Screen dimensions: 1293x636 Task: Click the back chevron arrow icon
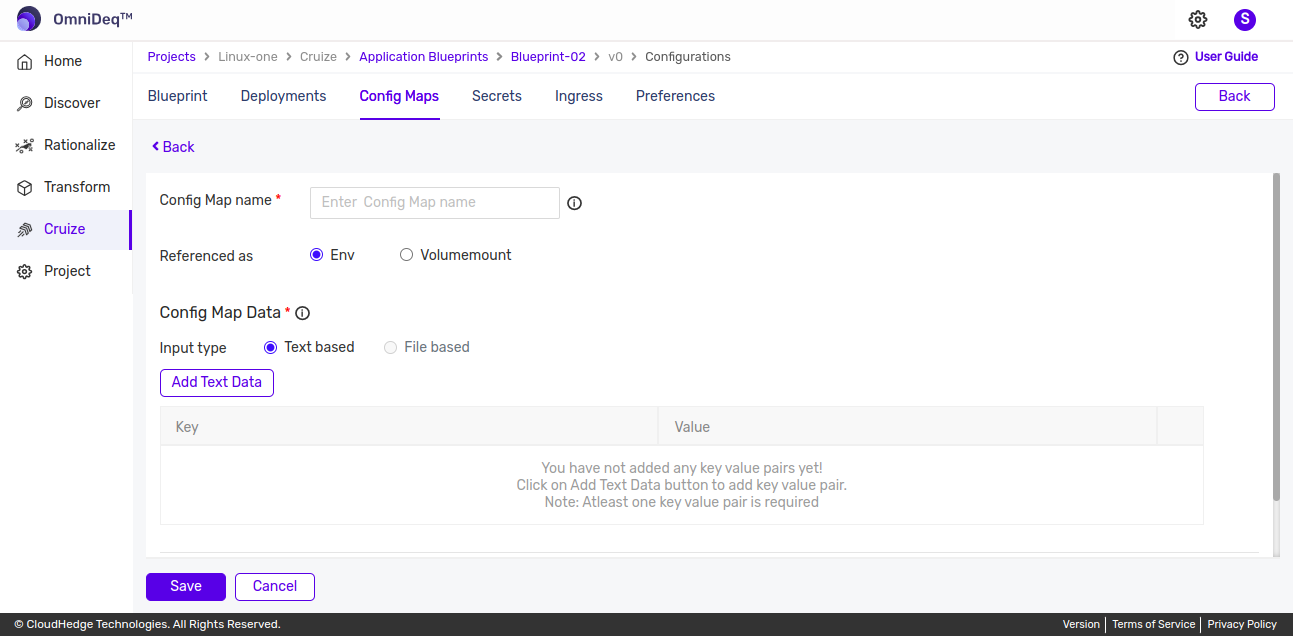pyautogui.click(x=155, y=146)
